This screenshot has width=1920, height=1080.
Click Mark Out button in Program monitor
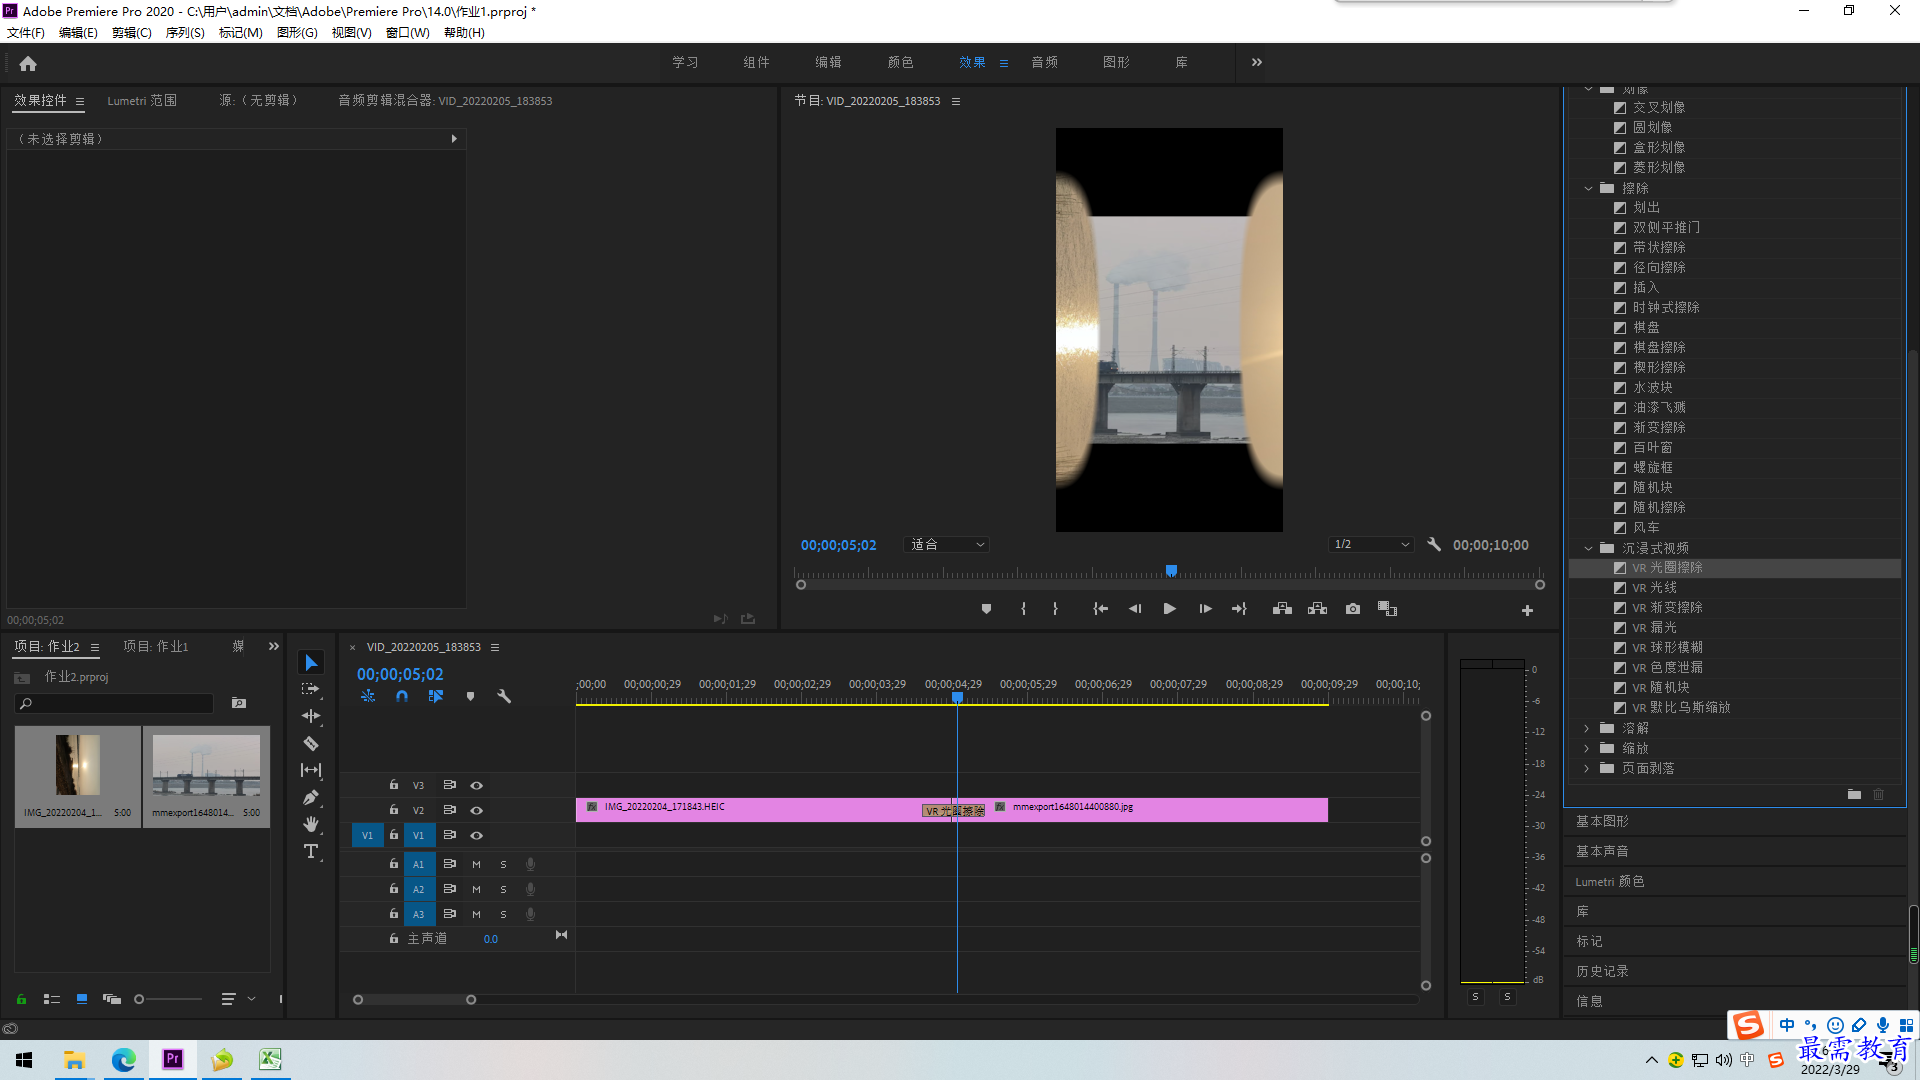1055,609
